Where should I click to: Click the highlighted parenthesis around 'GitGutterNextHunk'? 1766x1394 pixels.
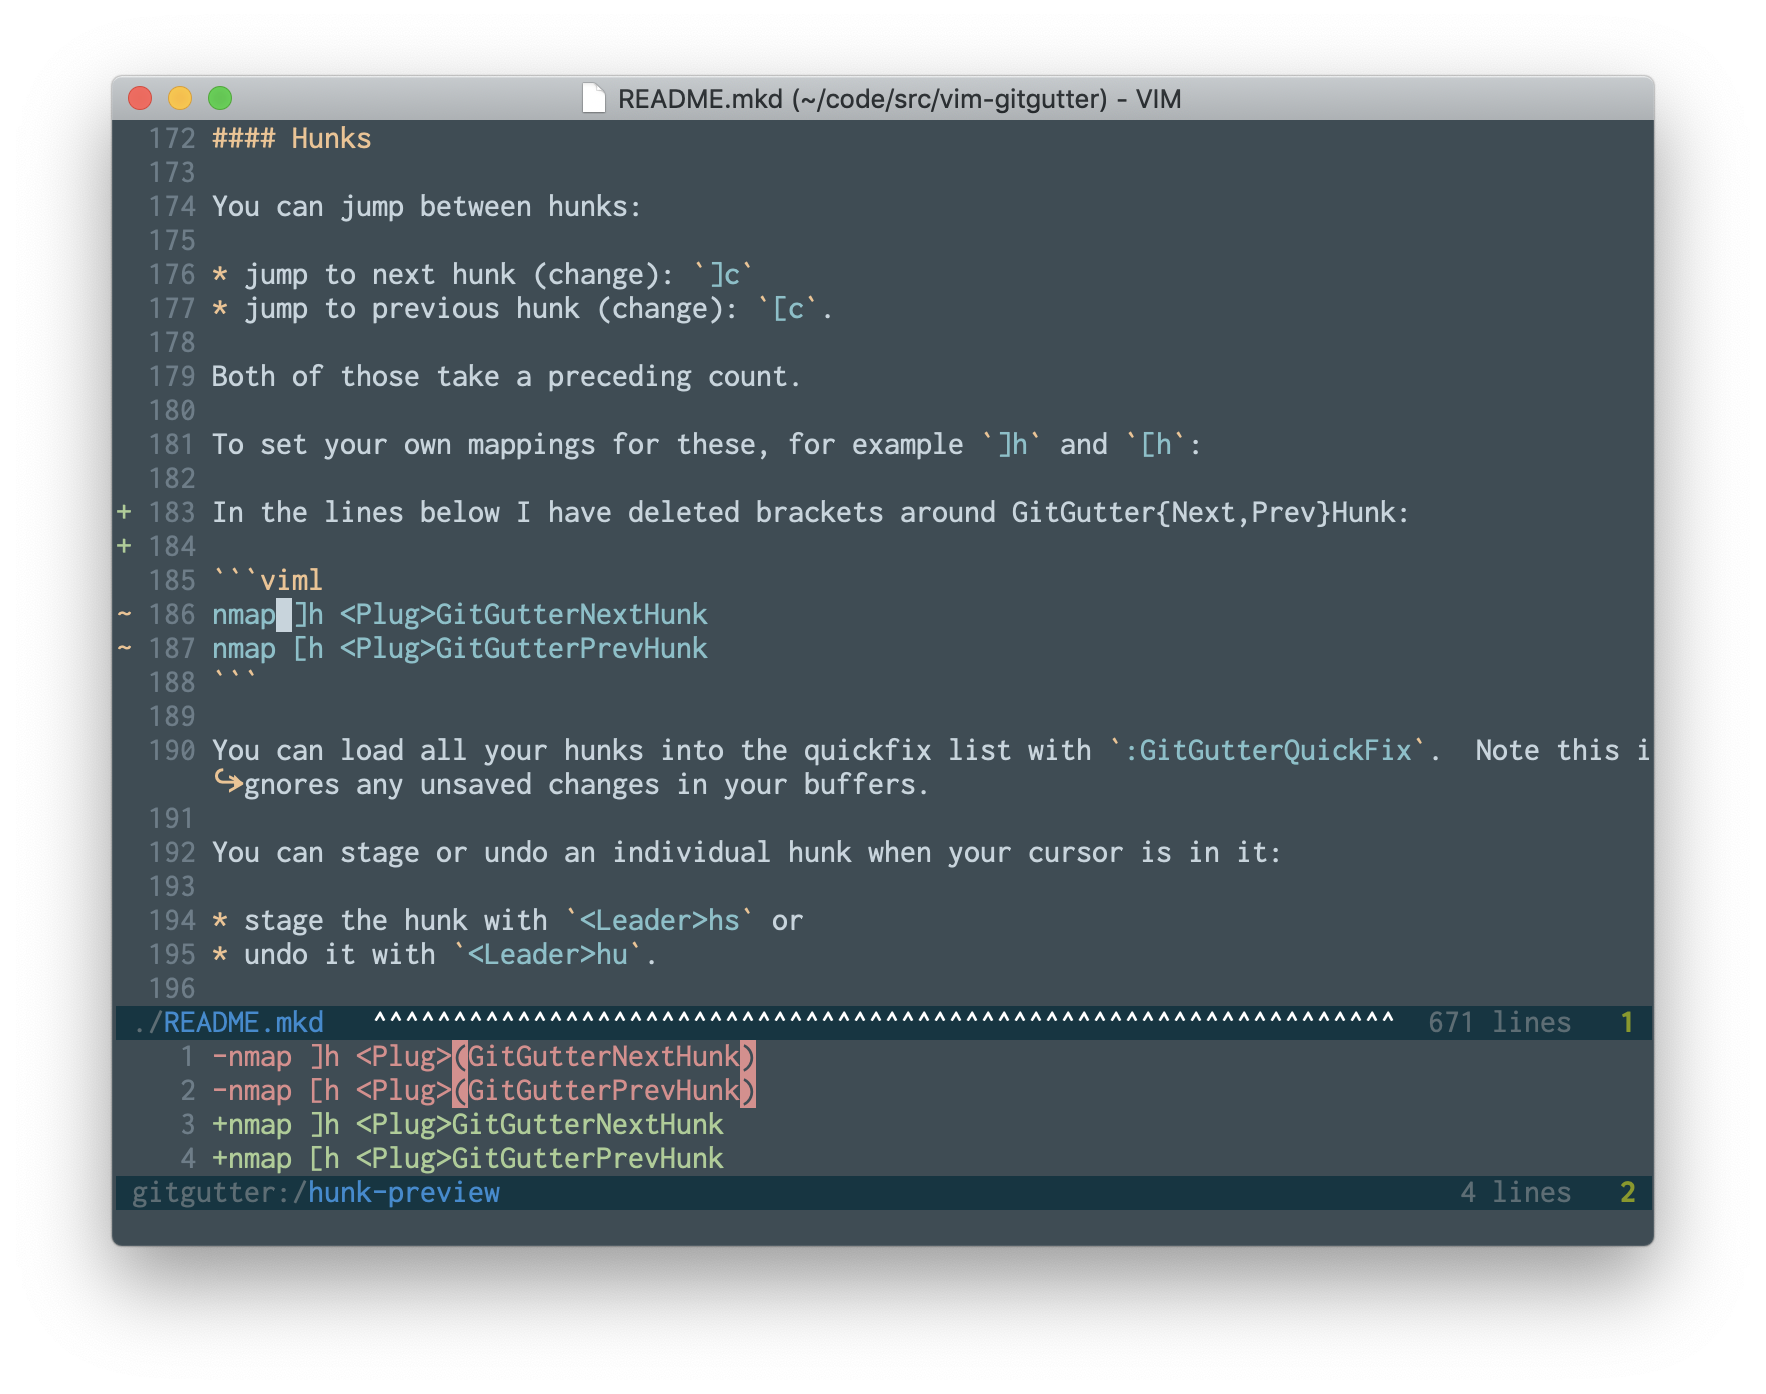(x=459, y=1056)
